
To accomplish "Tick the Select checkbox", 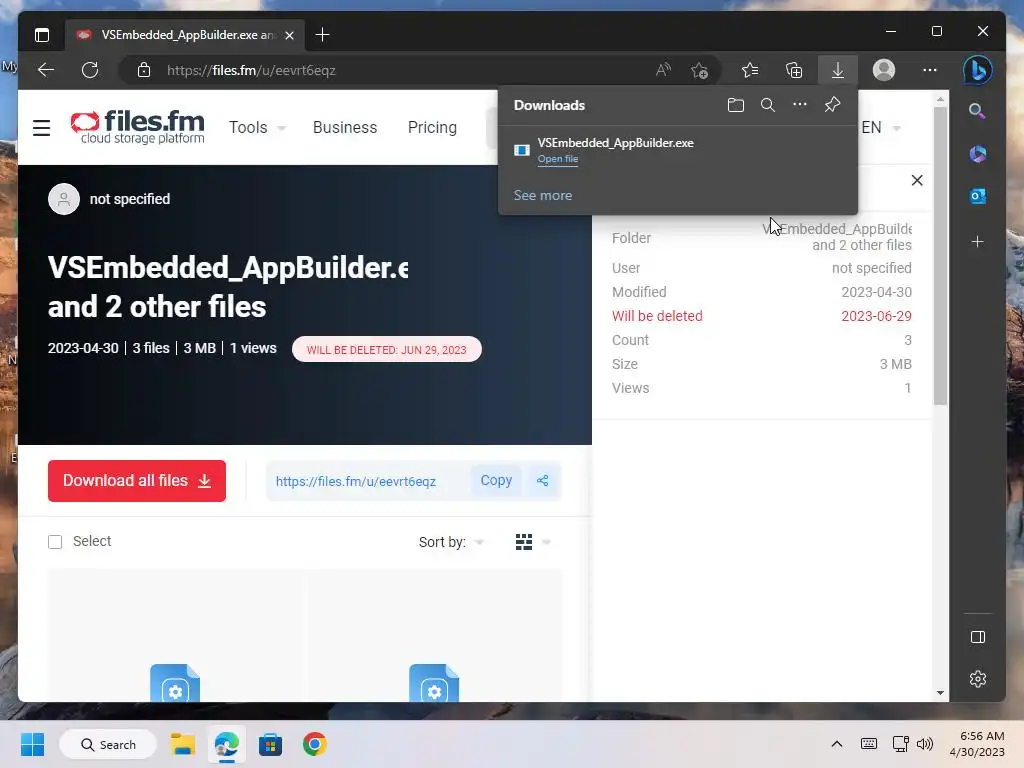I will coord(55,542).
